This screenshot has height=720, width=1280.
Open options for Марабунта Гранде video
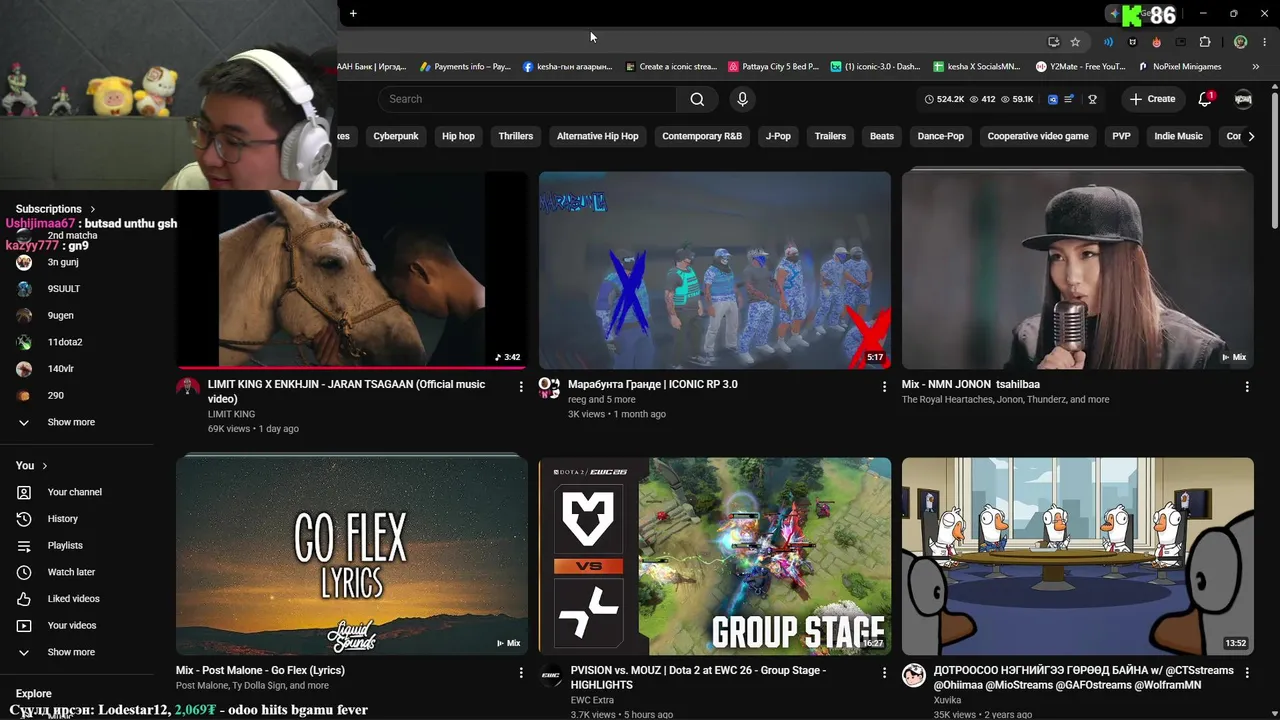[884, 386]
